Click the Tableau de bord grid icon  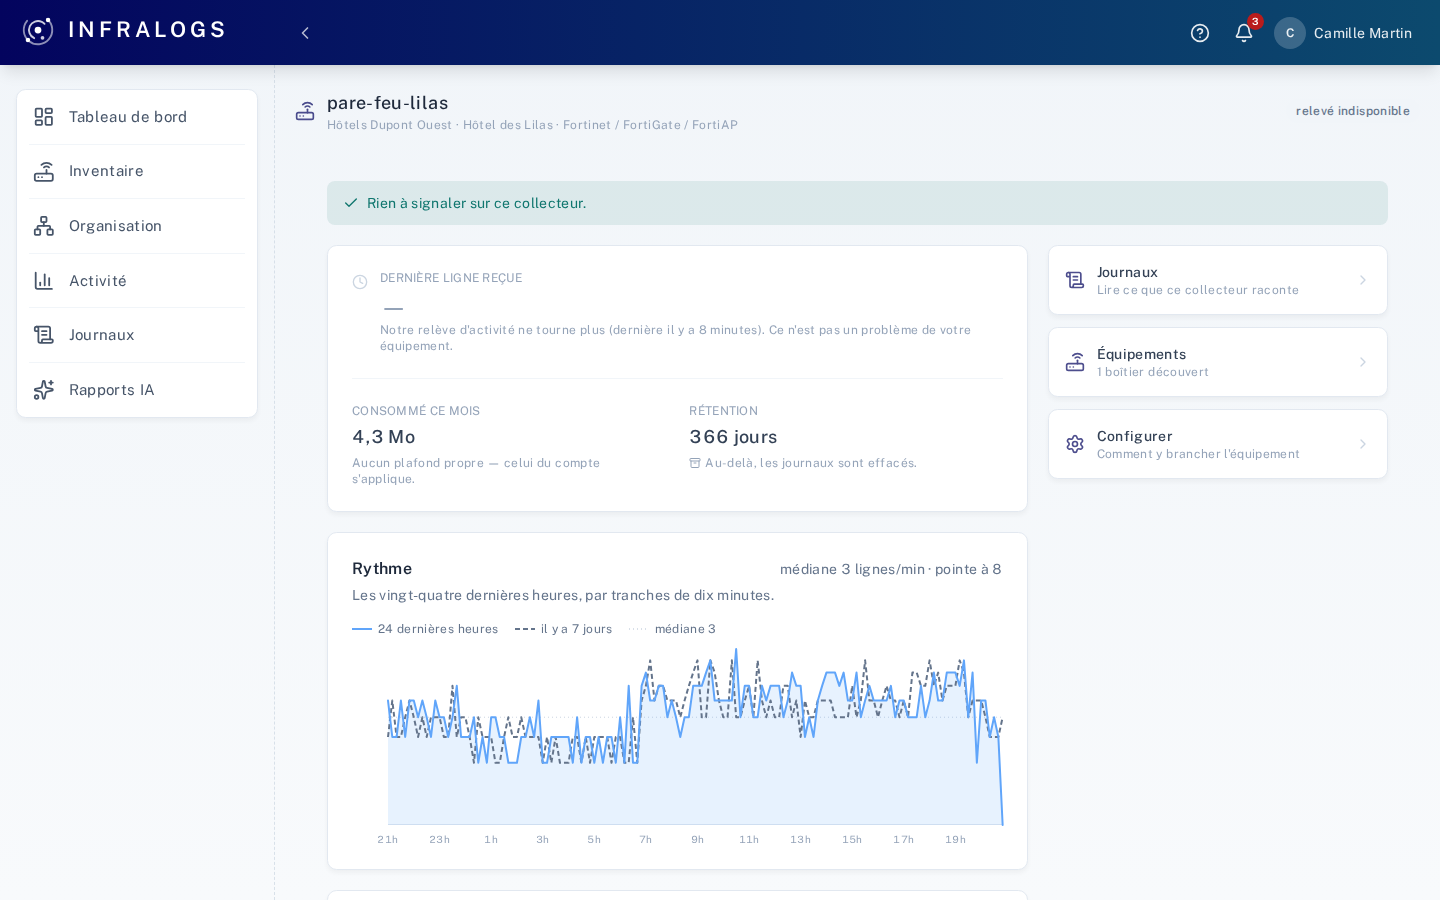tap(44, 117)
